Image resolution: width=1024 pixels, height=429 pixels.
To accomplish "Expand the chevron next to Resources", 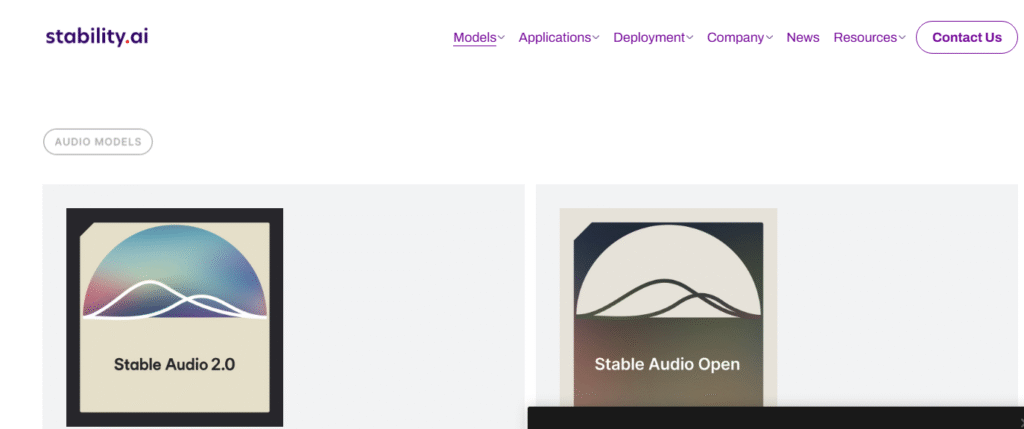I will point(902,38).
